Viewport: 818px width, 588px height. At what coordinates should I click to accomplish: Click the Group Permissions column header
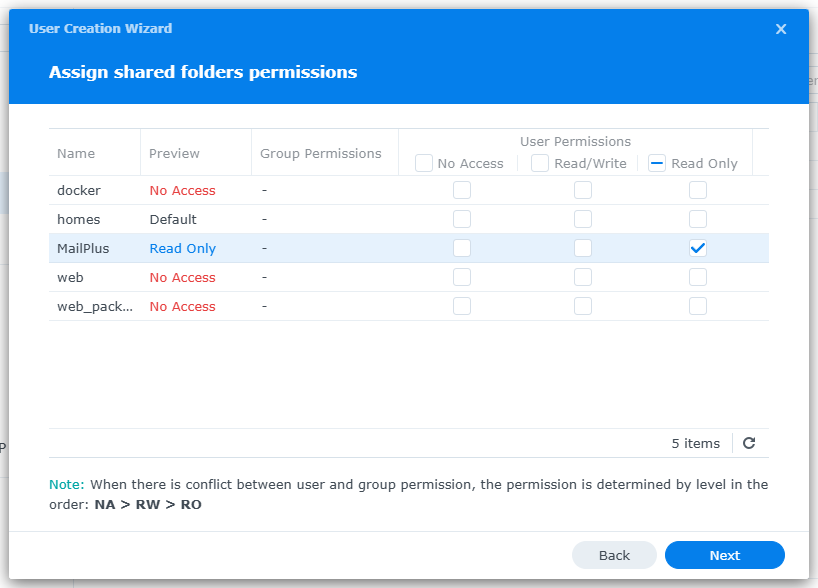[x=321, y=153]
